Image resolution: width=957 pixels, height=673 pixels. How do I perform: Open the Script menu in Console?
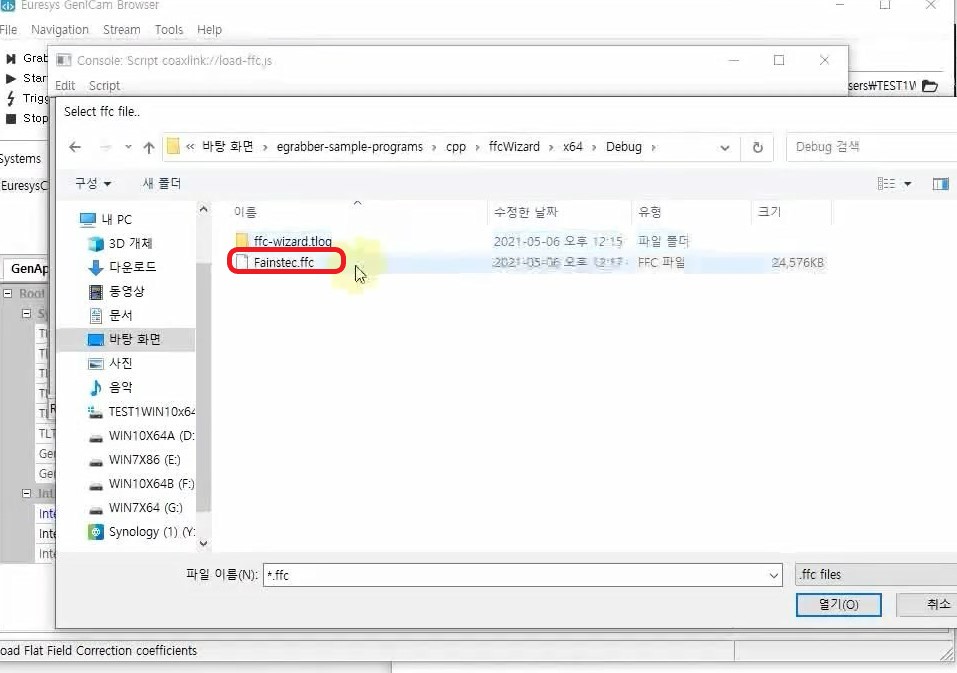104,86
